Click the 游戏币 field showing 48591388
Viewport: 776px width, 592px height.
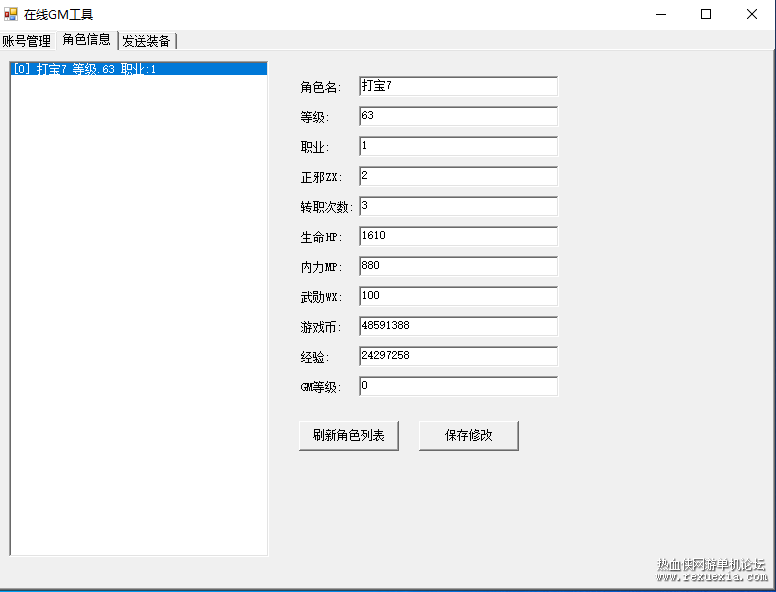(x=458, y=326)
